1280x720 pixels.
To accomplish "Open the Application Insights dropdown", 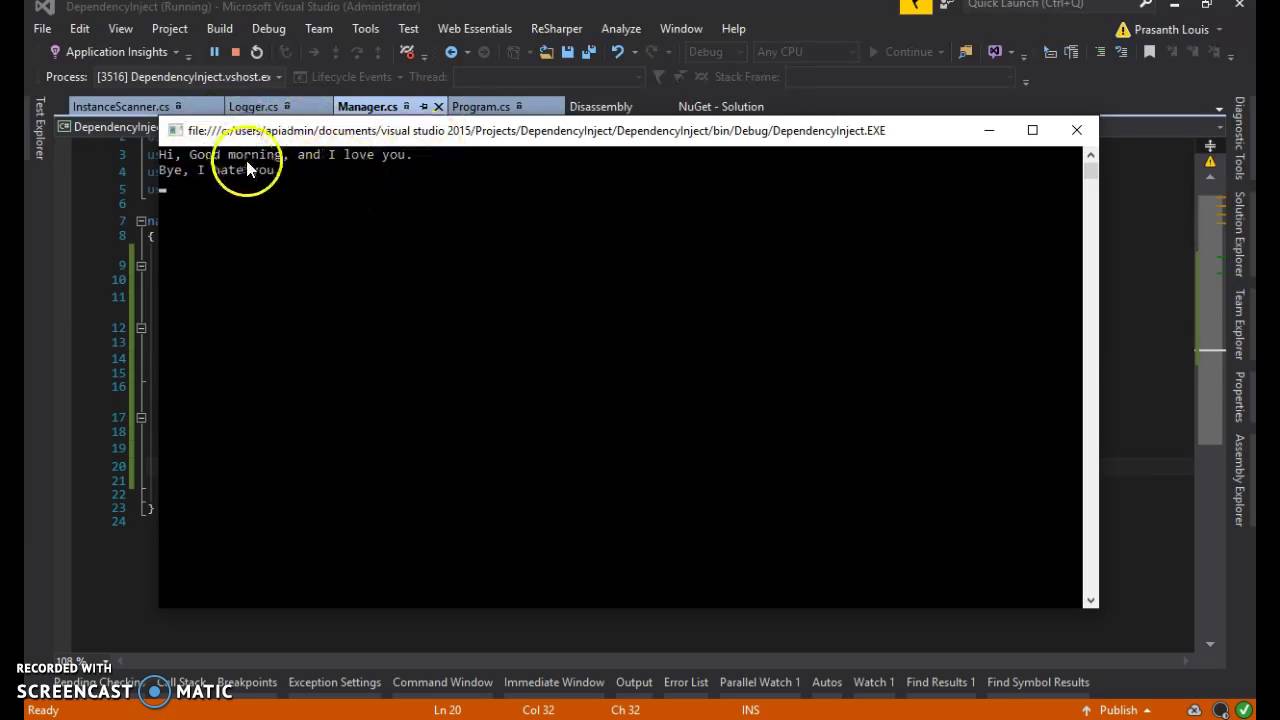I will tap(175, 52).
